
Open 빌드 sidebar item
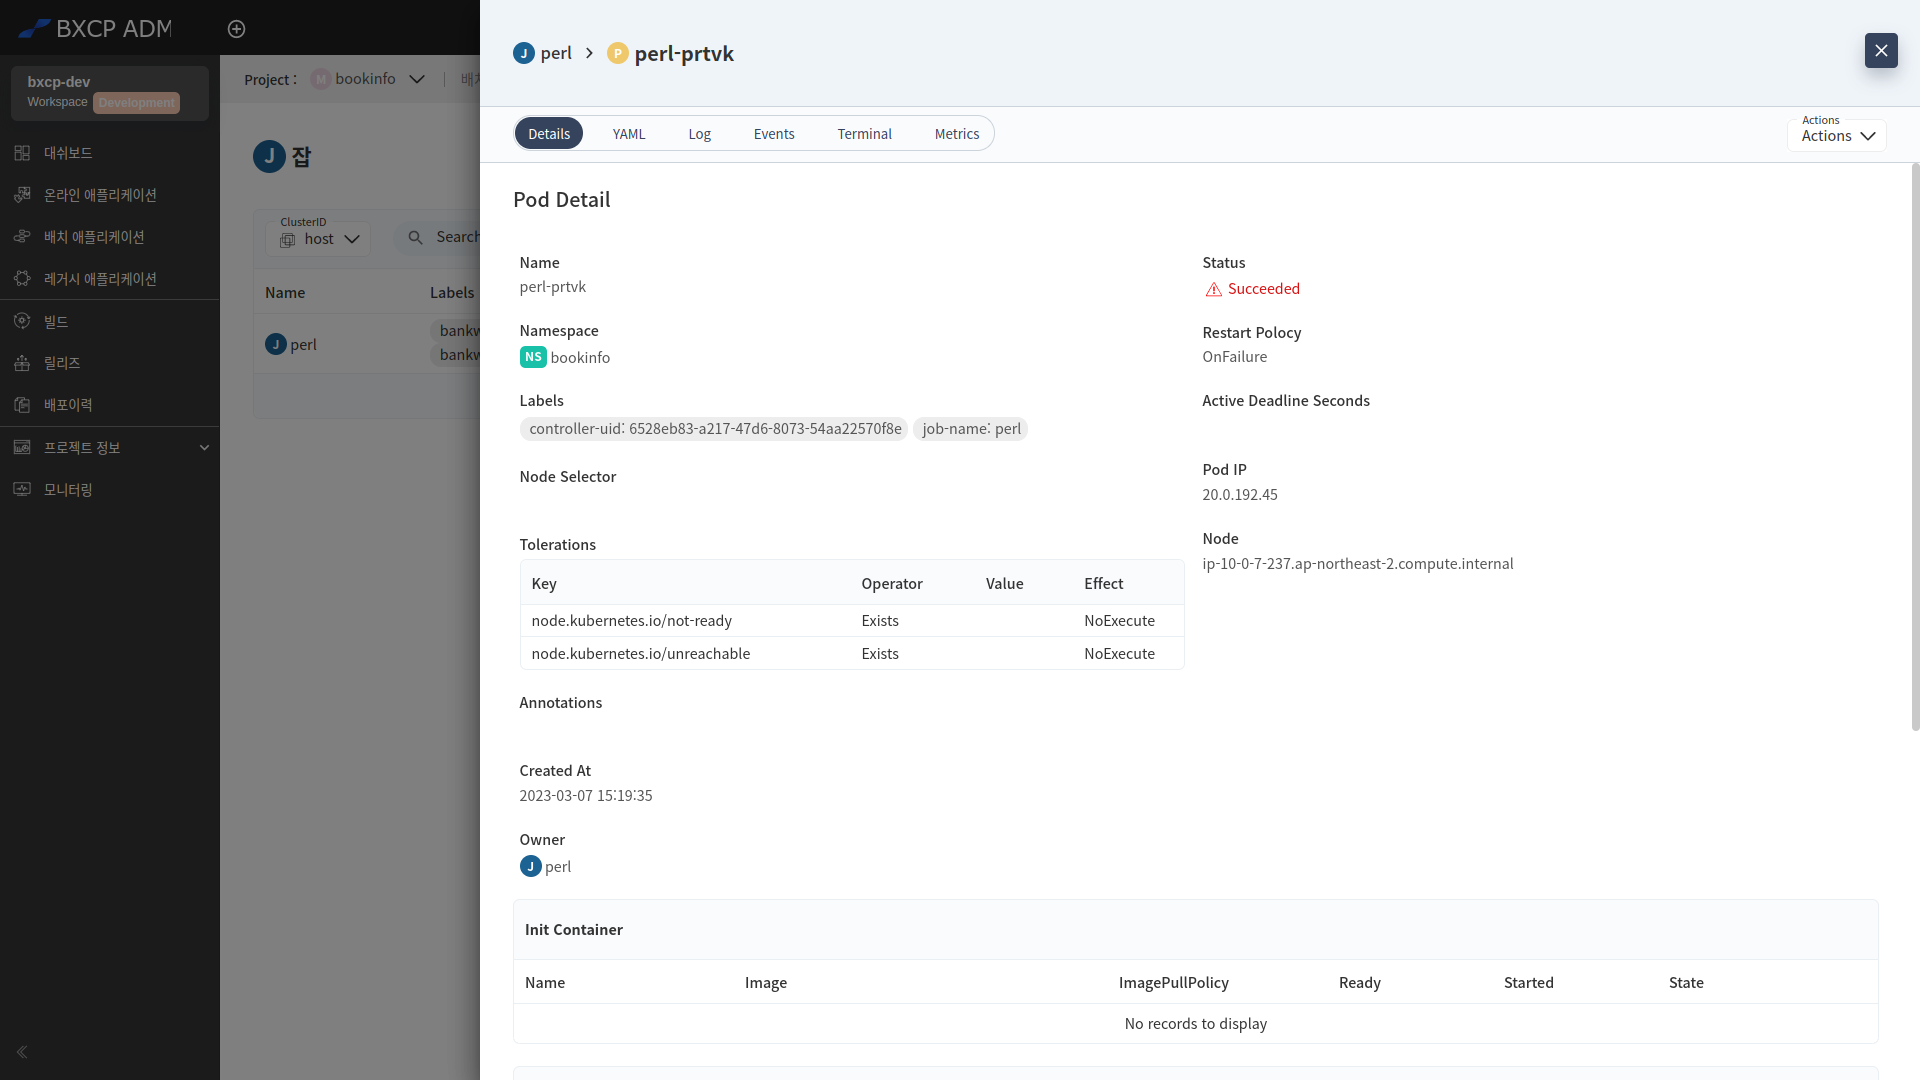[110, 321]
